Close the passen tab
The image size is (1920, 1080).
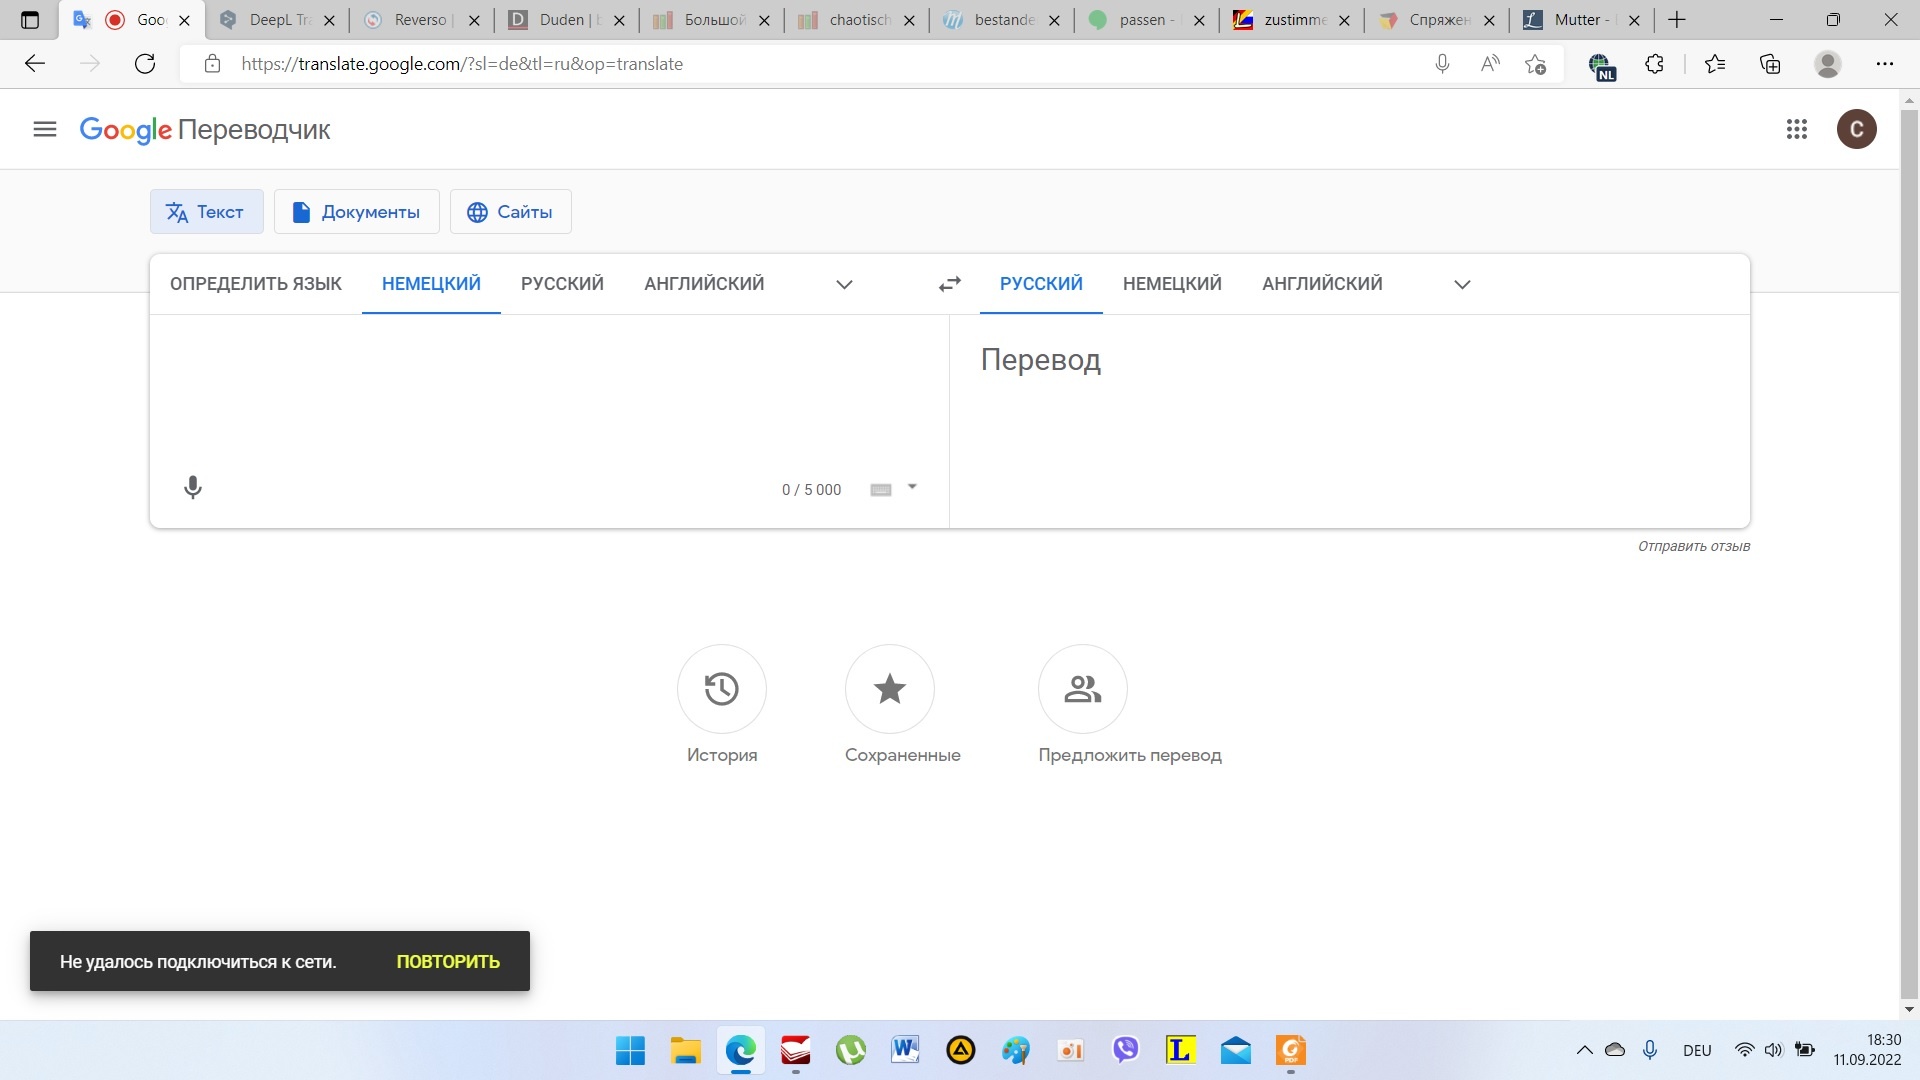[x=1199, y=20]
